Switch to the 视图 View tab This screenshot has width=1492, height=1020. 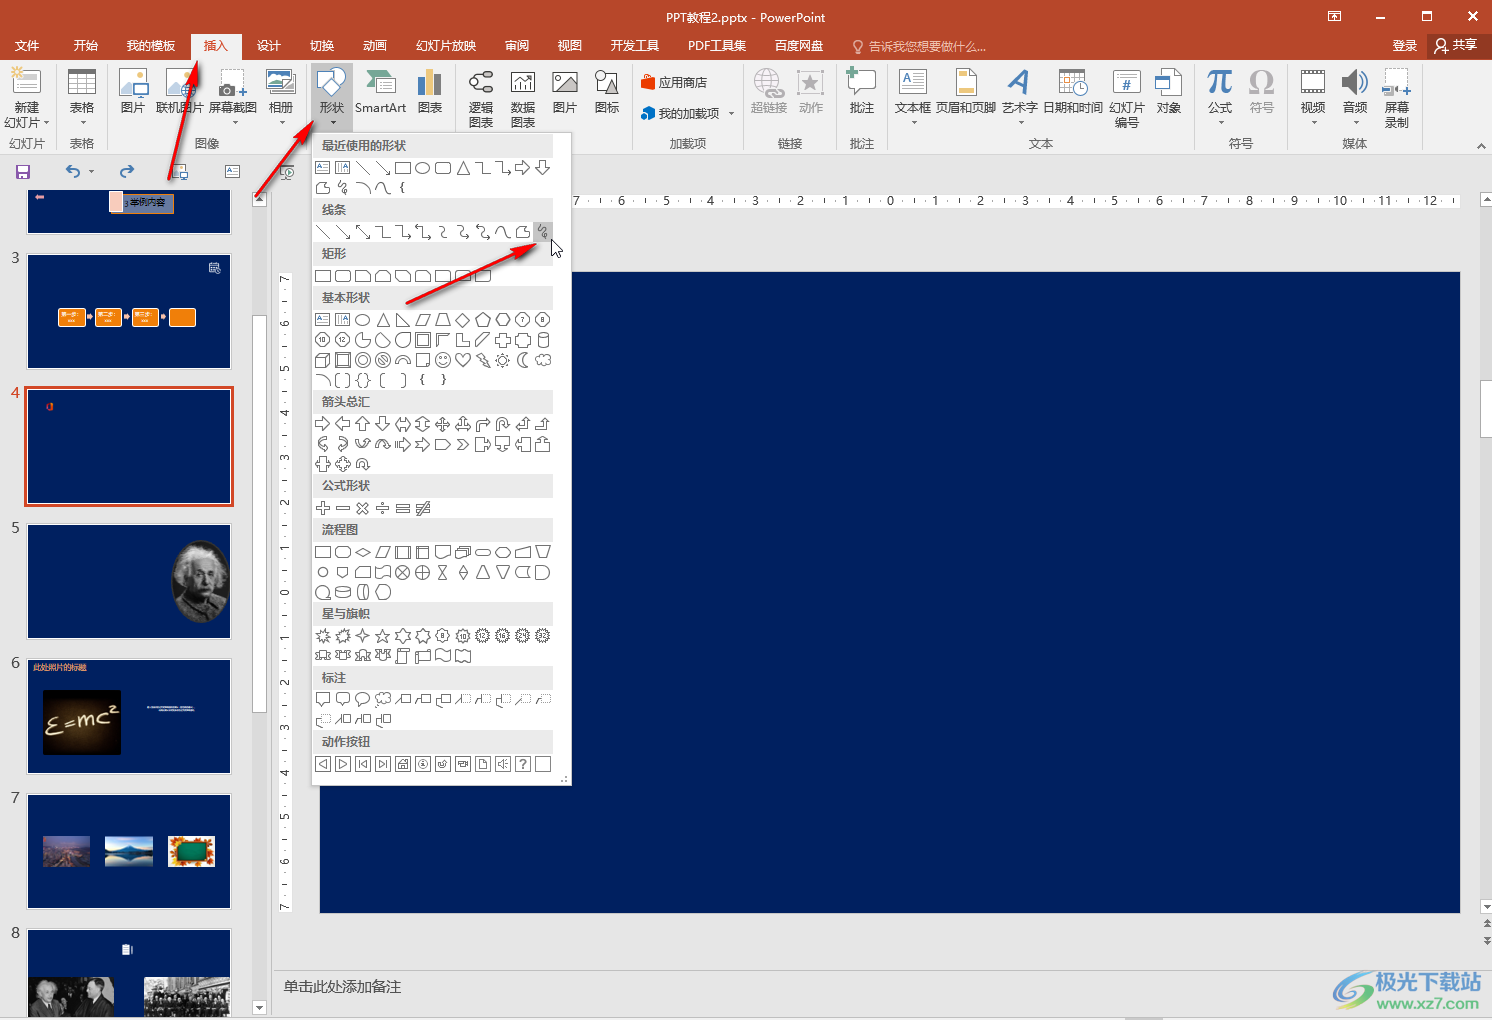[570, 46]
